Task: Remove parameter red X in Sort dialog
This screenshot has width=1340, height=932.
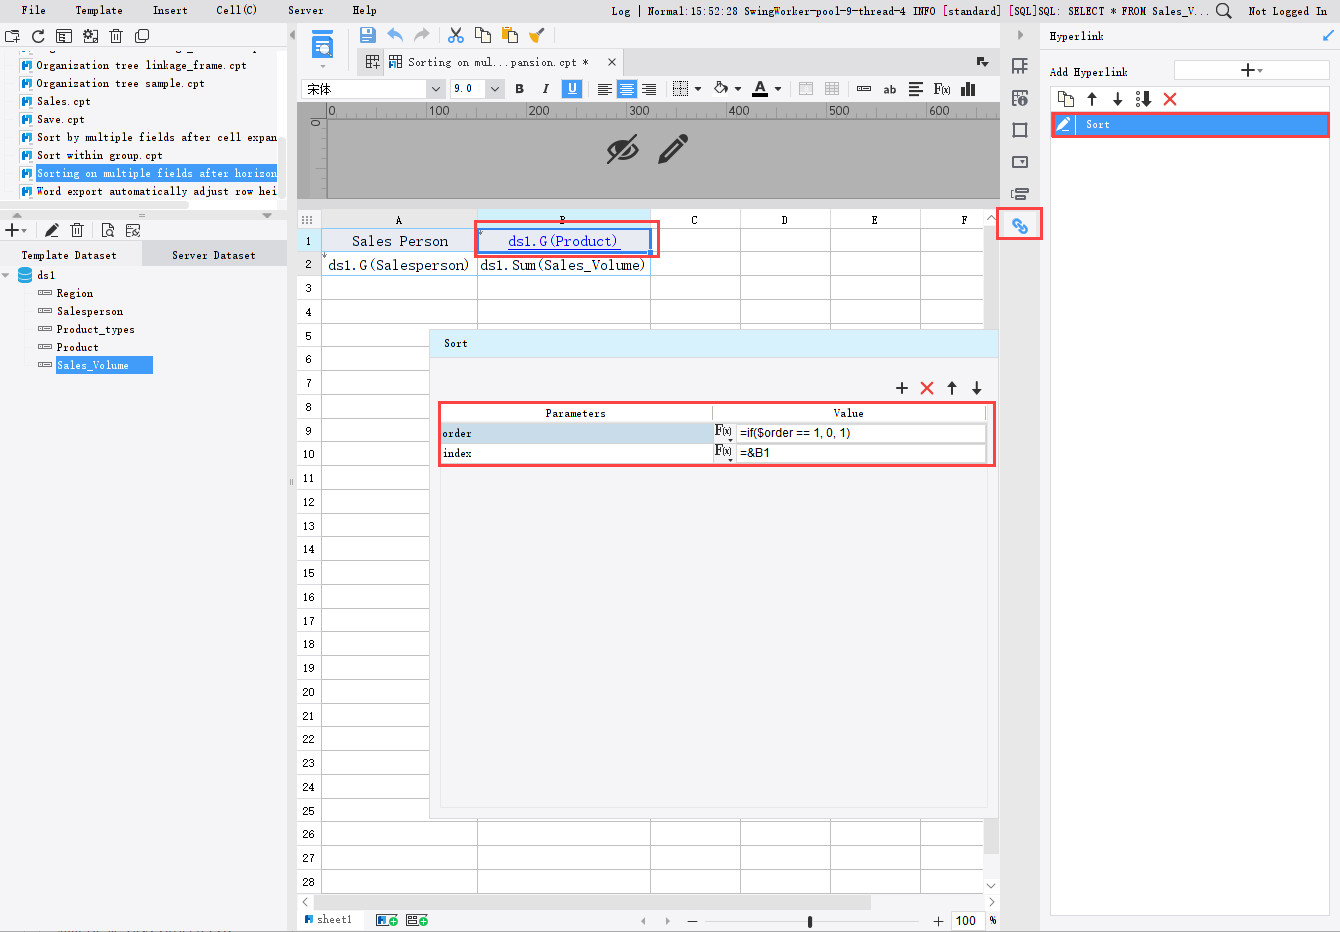Action: coord(927,388)
